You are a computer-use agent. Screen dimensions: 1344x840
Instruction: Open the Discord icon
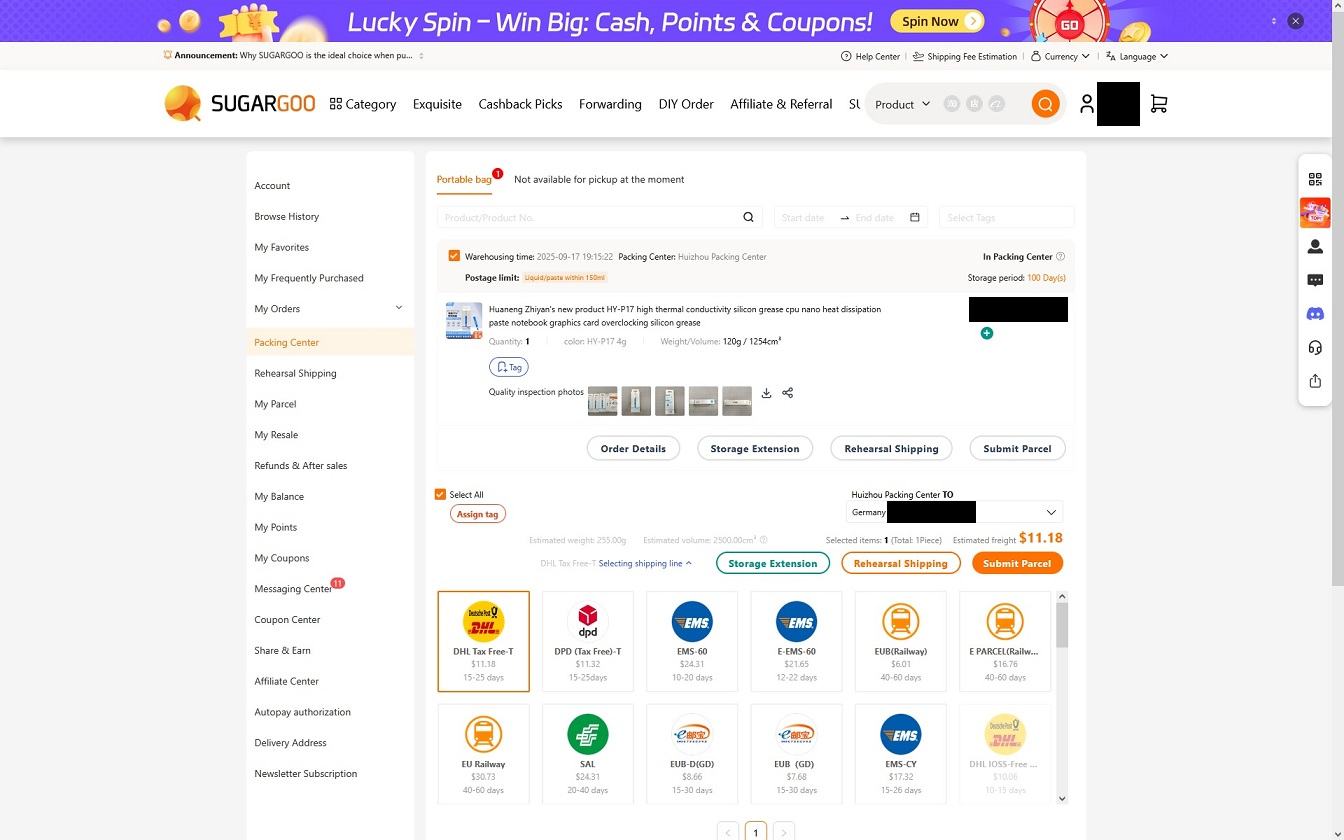point(1315,314)
